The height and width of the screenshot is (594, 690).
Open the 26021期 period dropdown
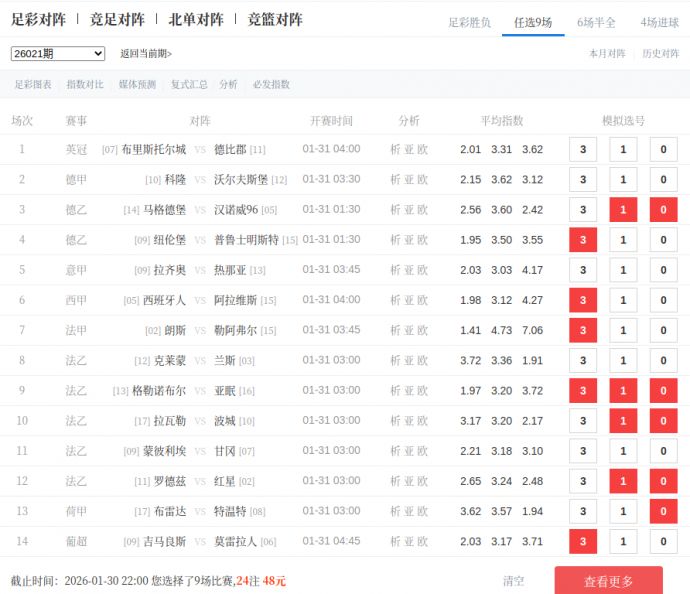pyautogui.click(x=58, y=54)
